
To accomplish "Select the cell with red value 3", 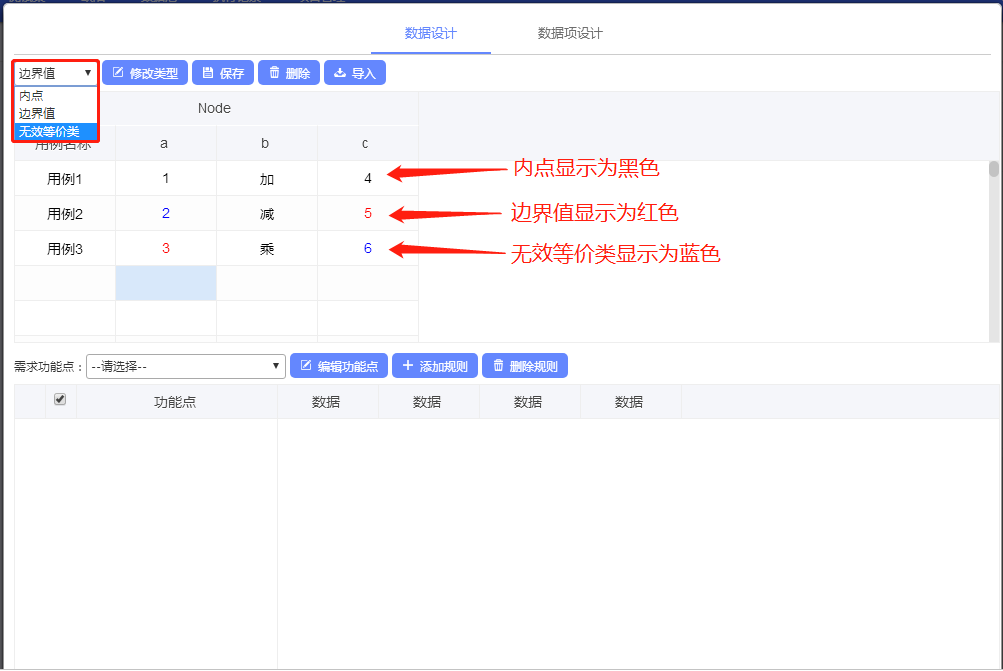I will click(x=166, y=249).
